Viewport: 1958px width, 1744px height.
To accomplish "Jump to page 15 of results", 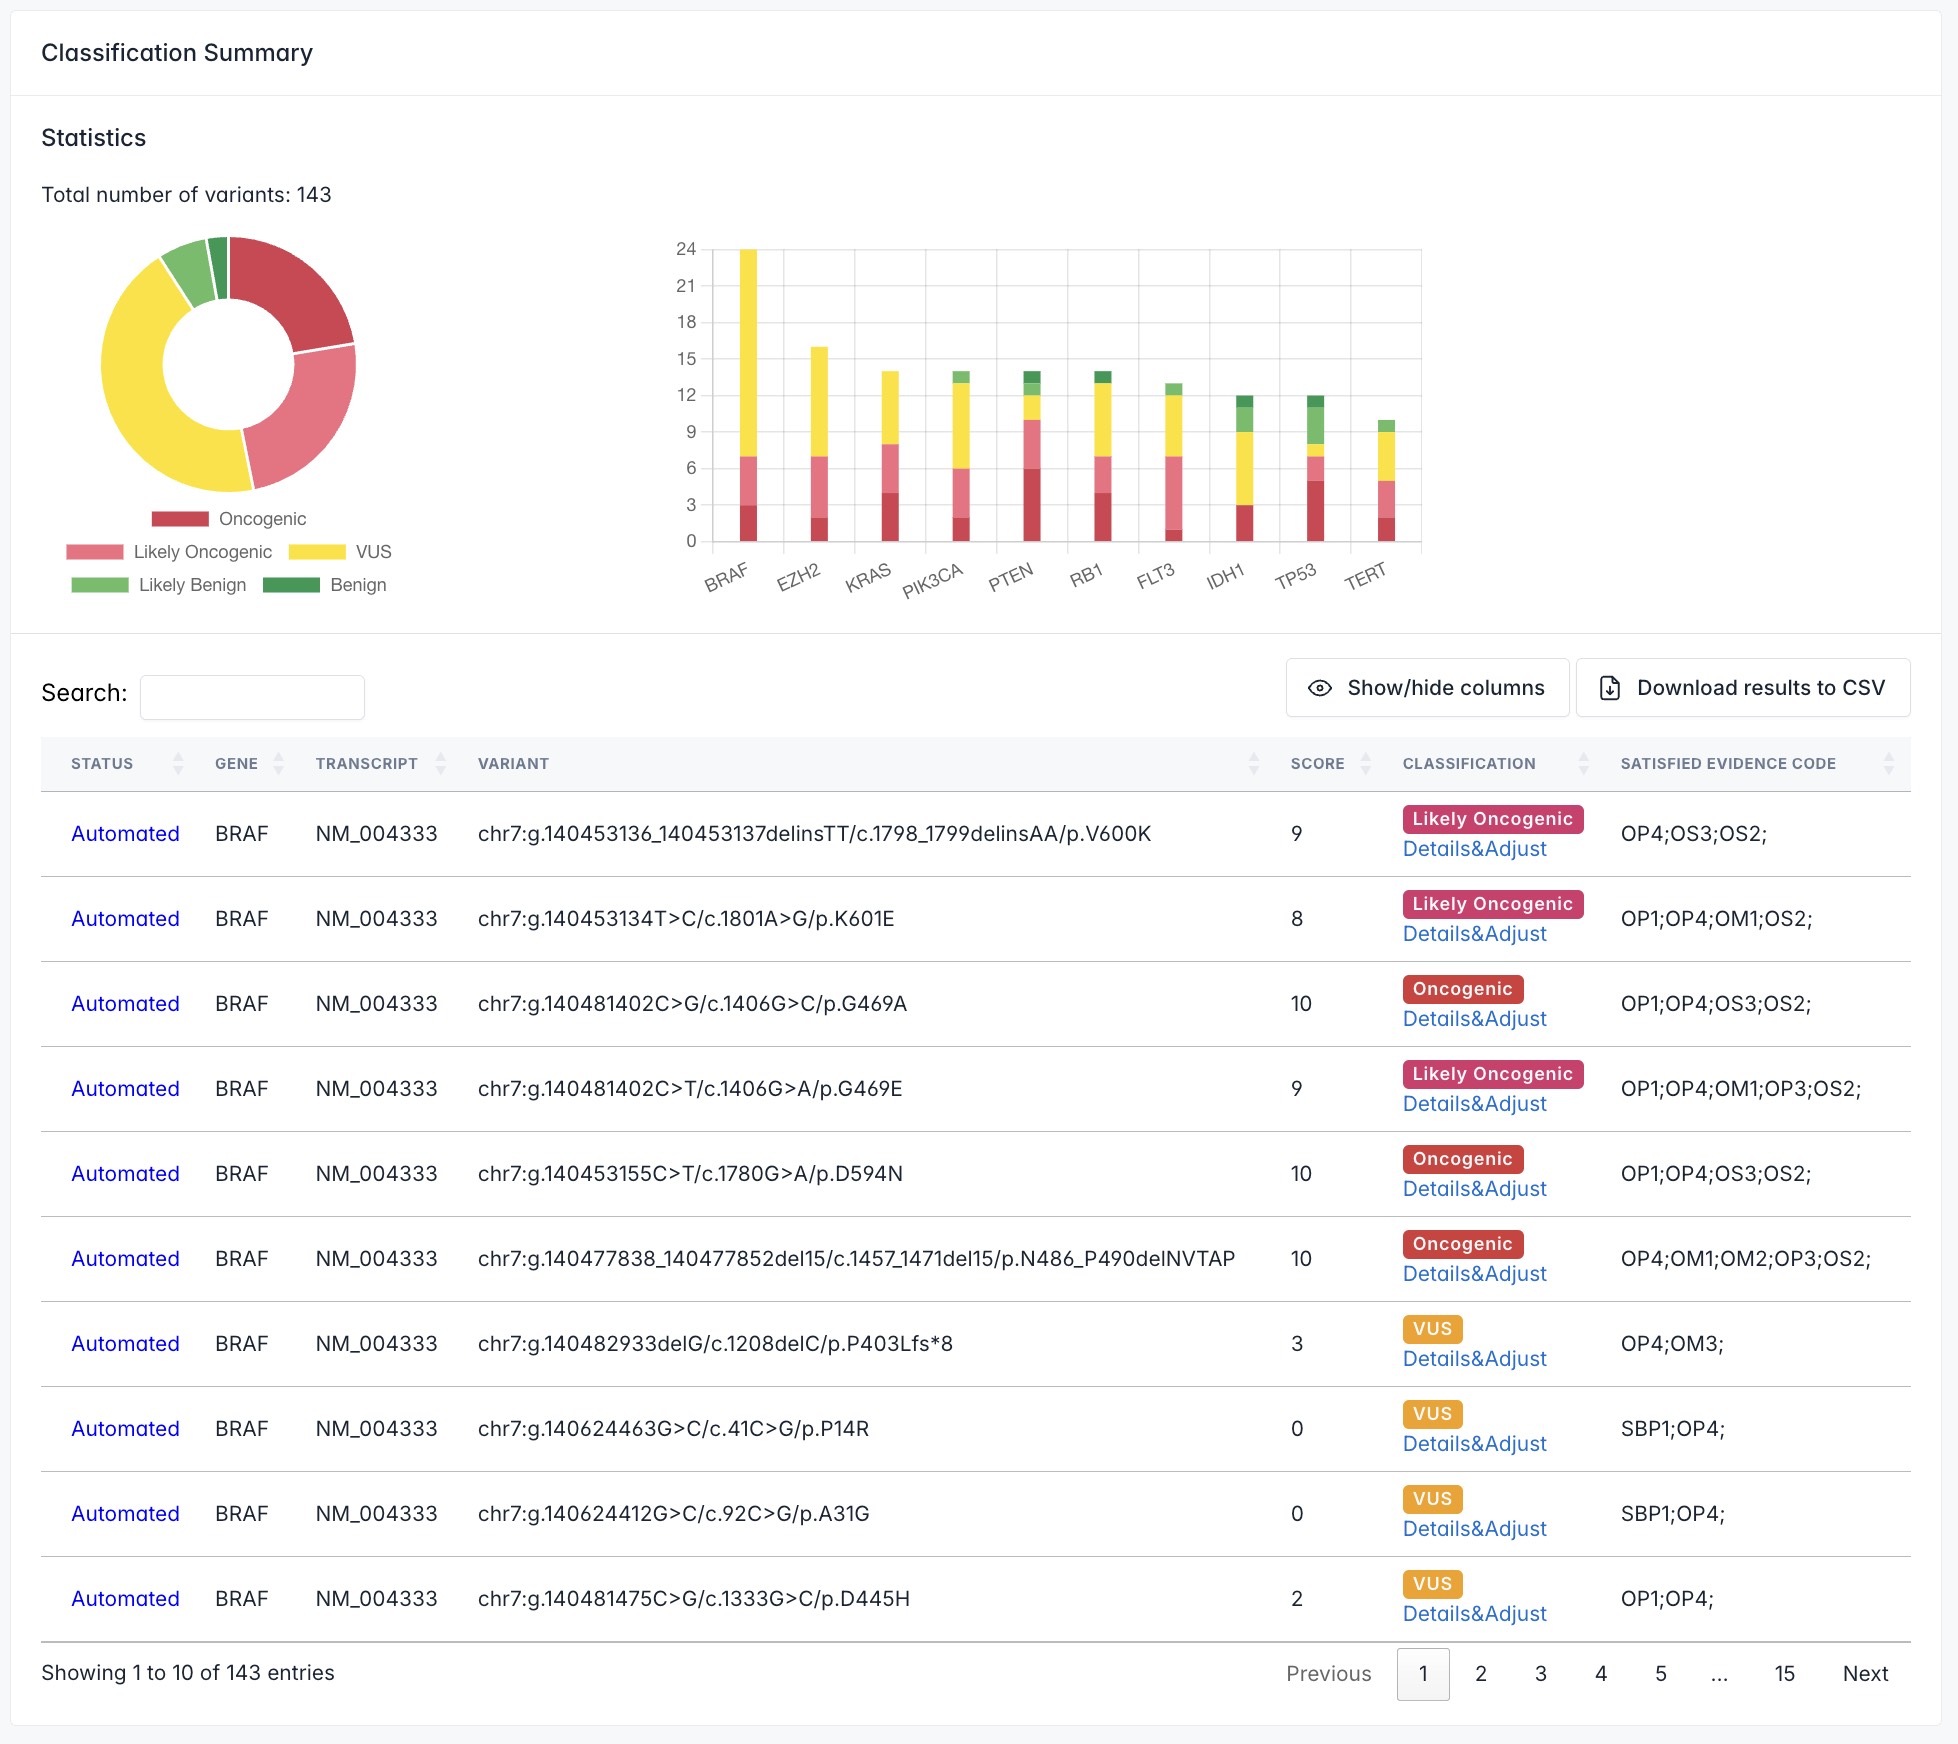I will tap(1784, 1674).
